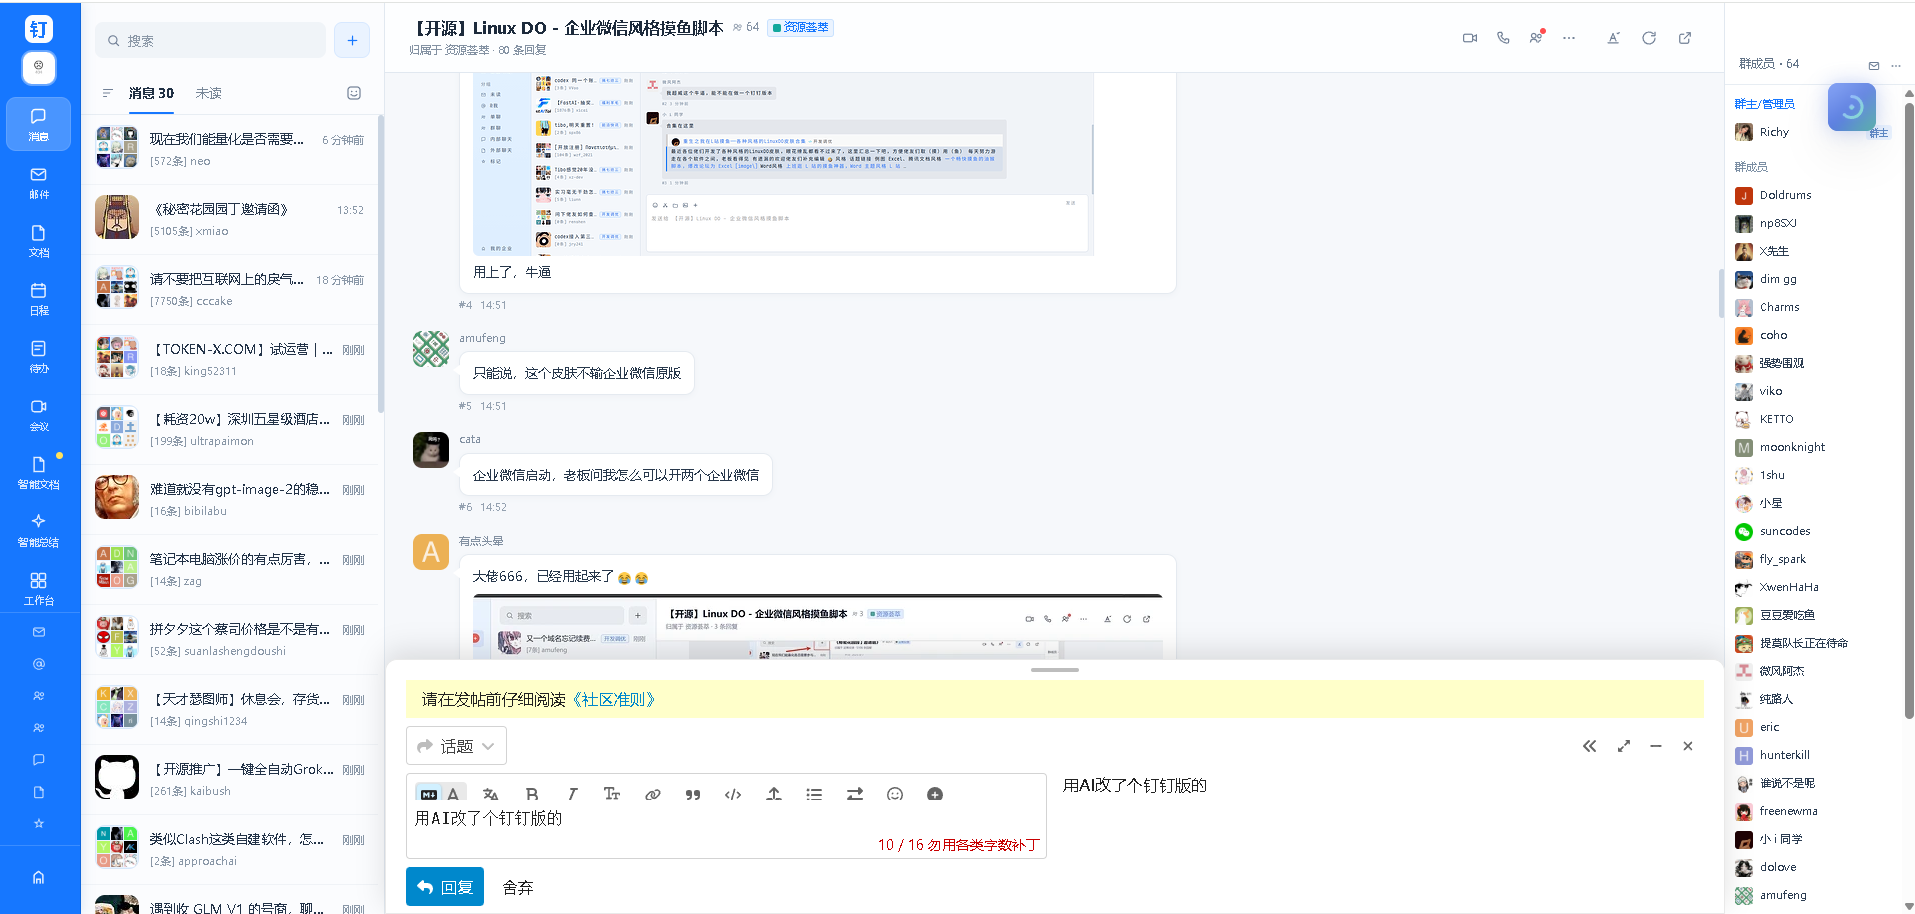The width and height of the screenshot is (1915, 914).
Task: Switch to the 未读 unread tab
Action: coord(209,93)
